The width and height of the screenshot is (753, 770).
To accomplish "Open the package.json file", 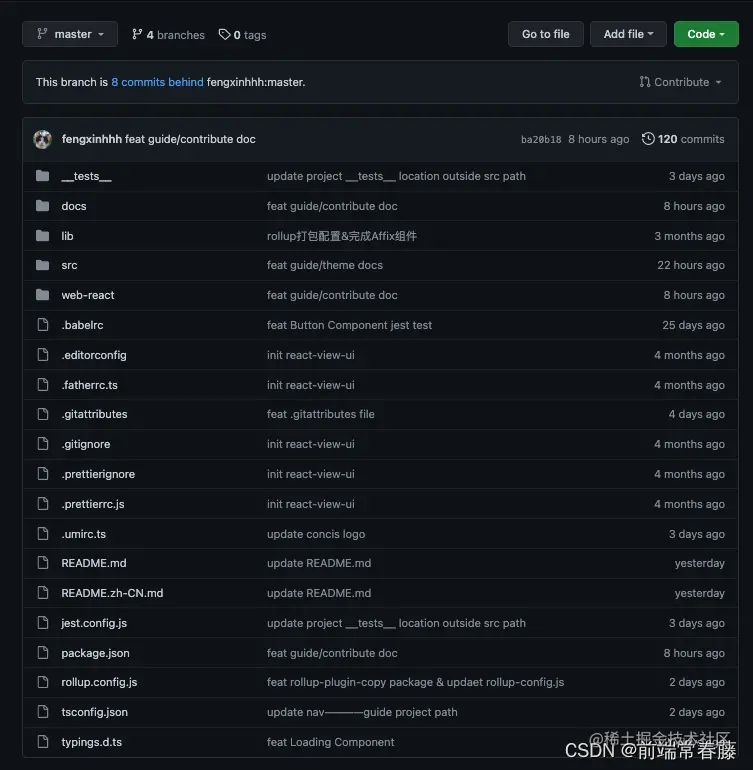I will [95, 653].
